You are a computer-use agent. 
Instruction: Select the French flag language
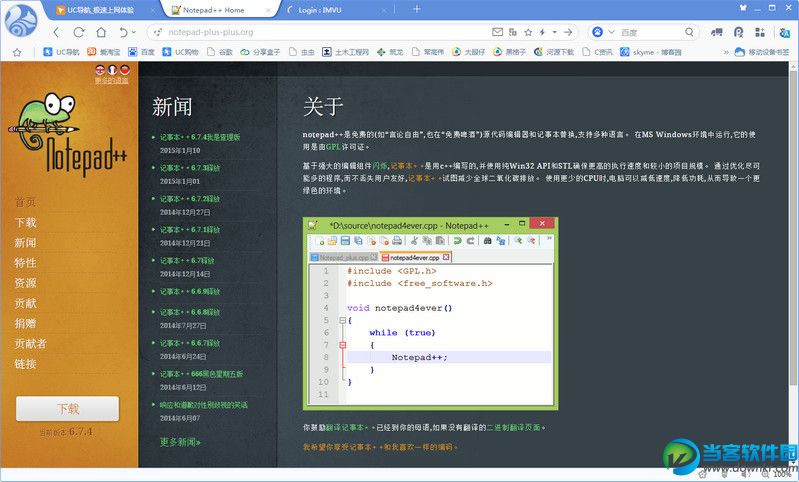click(112, 70)
